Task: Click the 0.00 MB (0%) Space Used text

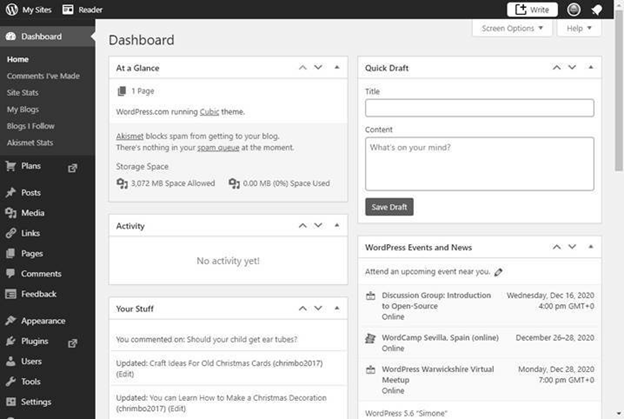Action: click(286, 183)
